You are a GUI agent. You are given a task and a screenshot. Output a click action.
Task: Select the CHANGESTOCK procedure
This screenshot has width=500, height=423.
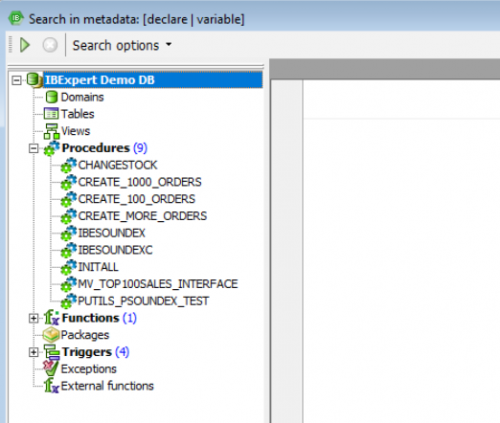[117, 165]
